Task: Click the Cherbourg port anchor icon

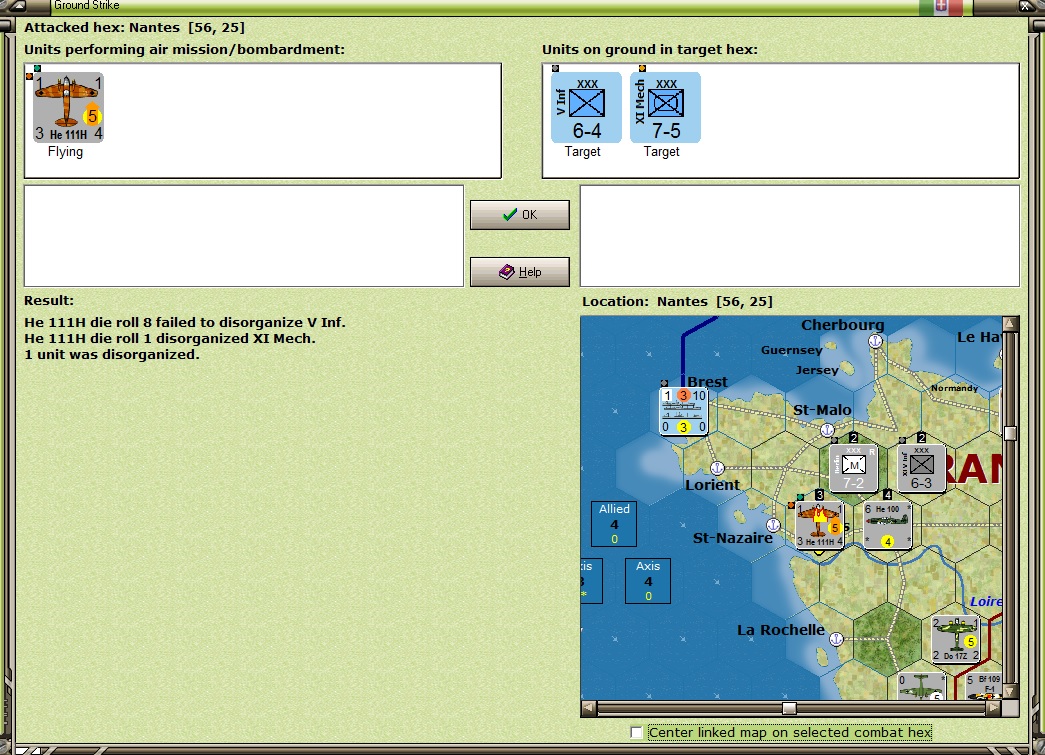Action: click(x=875, y=341)
